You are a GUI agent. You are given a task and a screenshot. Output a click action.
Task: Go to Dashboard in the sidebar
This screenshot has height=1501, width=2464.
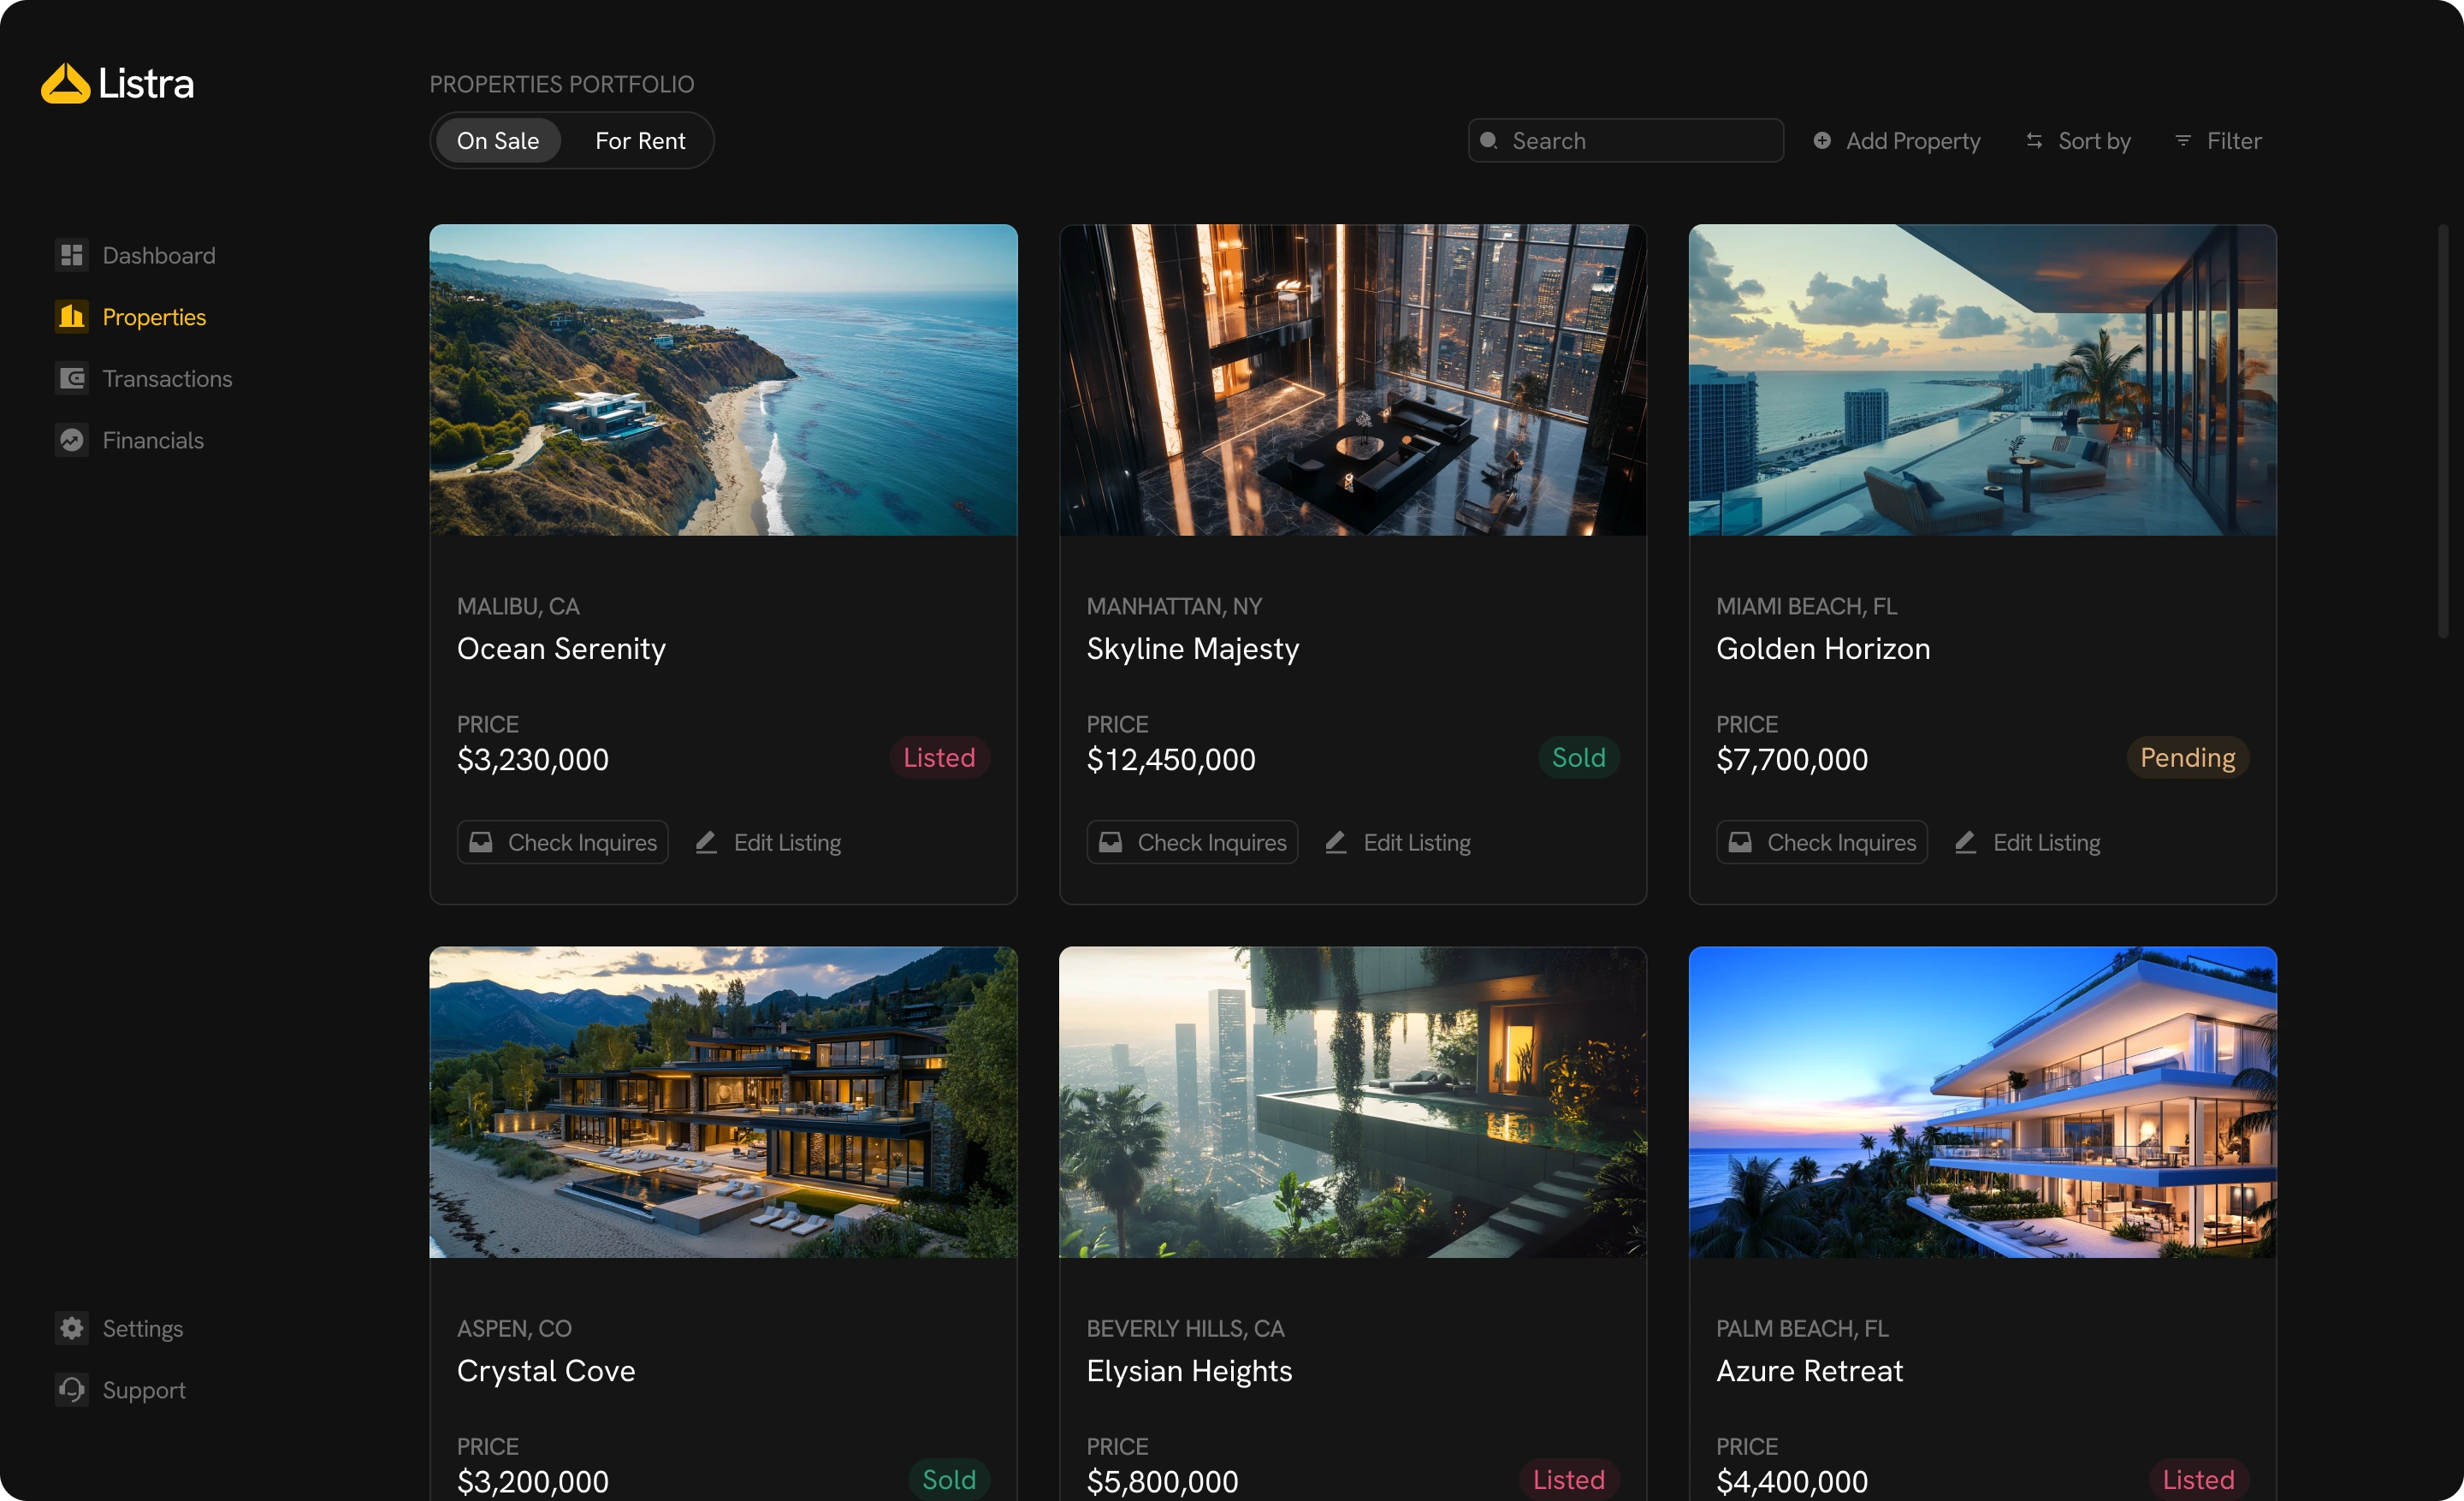(135, 255)
